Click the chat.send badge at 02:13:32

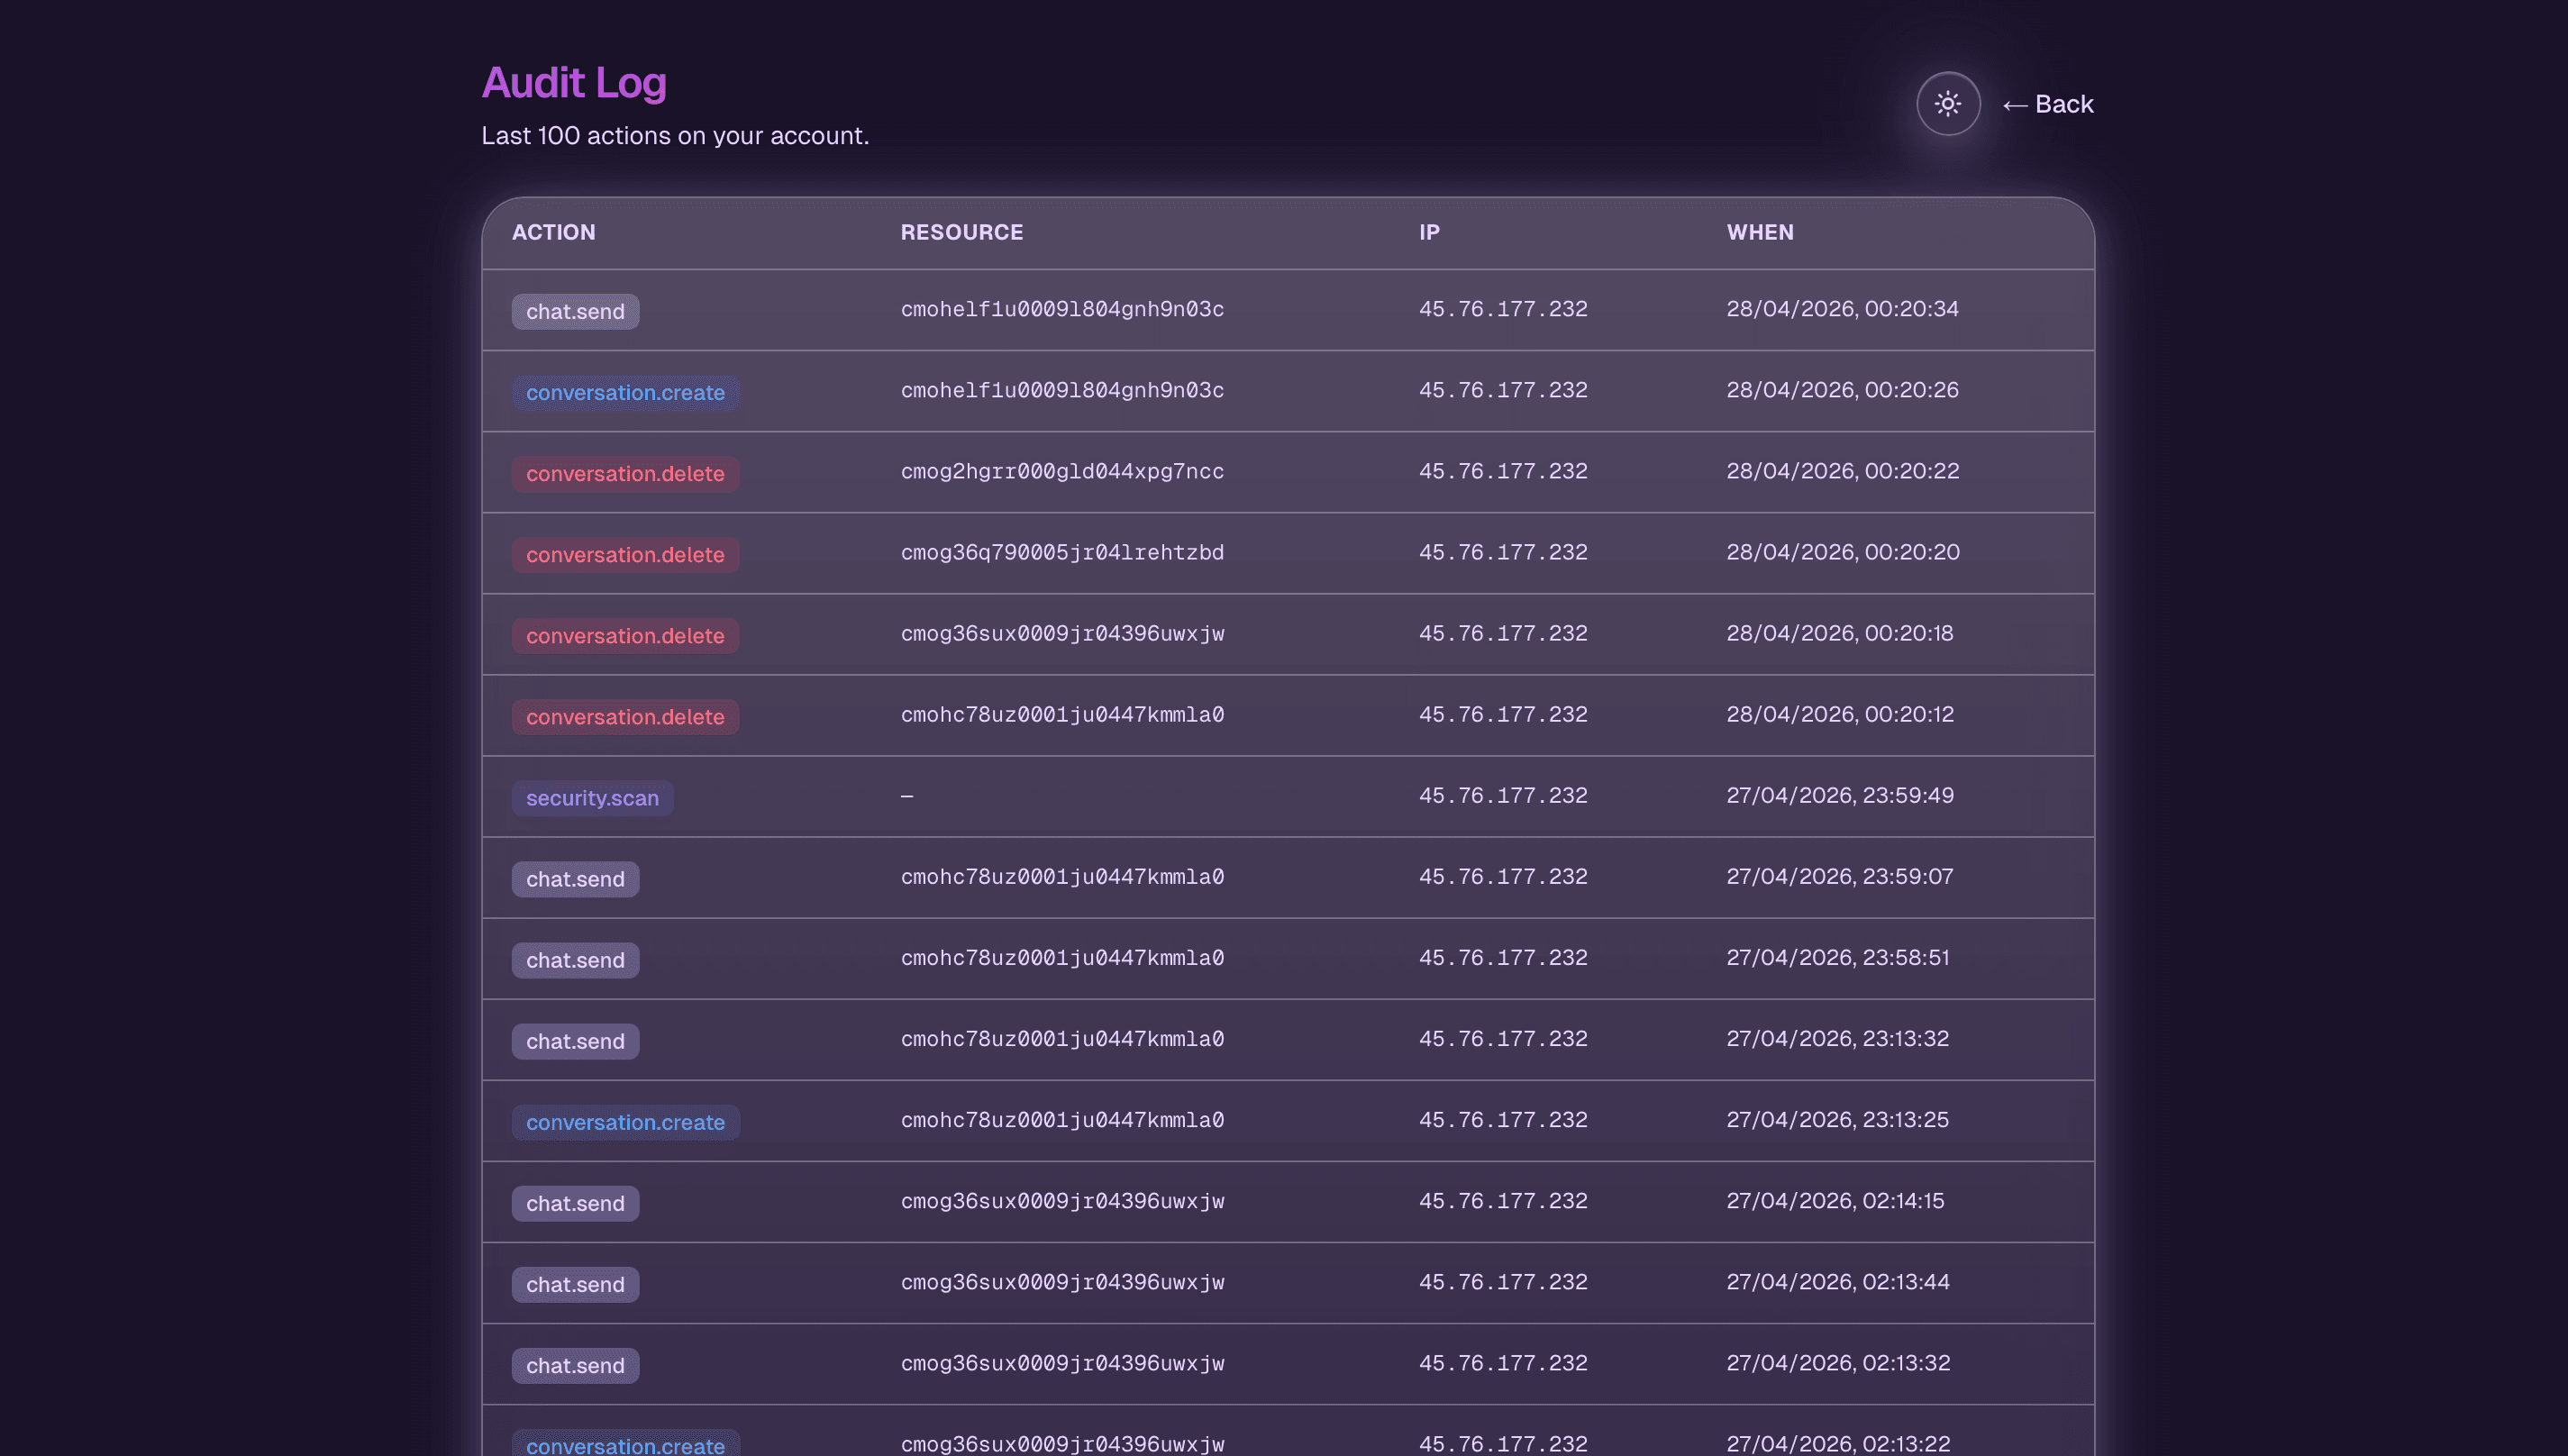[x=575, y=1364]
